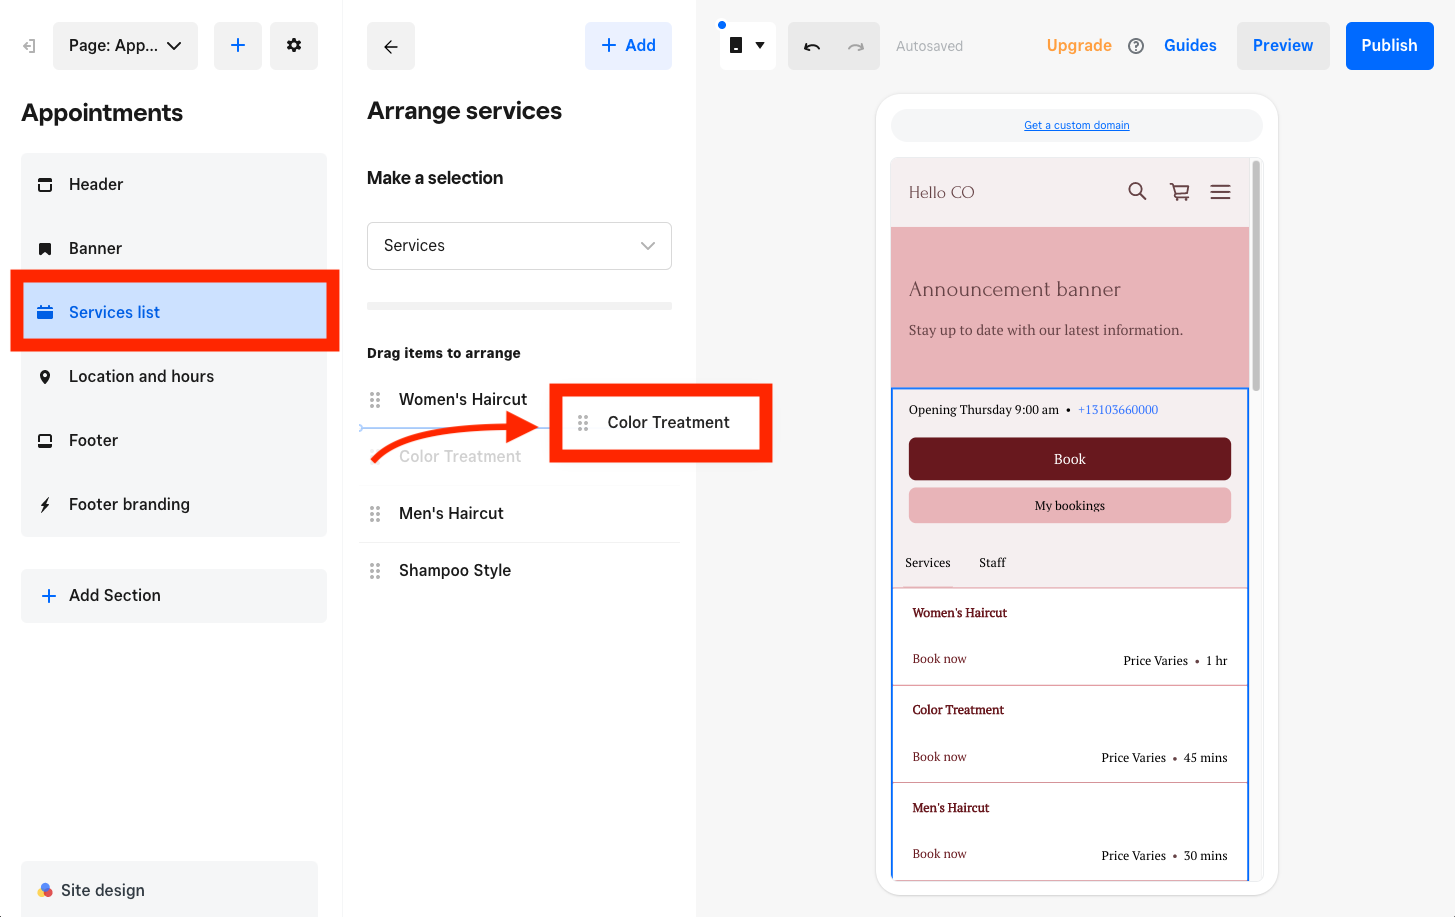Click Book now under Women's Haircut
This screenshot has height=917, width=1455.
coord(939,659)
